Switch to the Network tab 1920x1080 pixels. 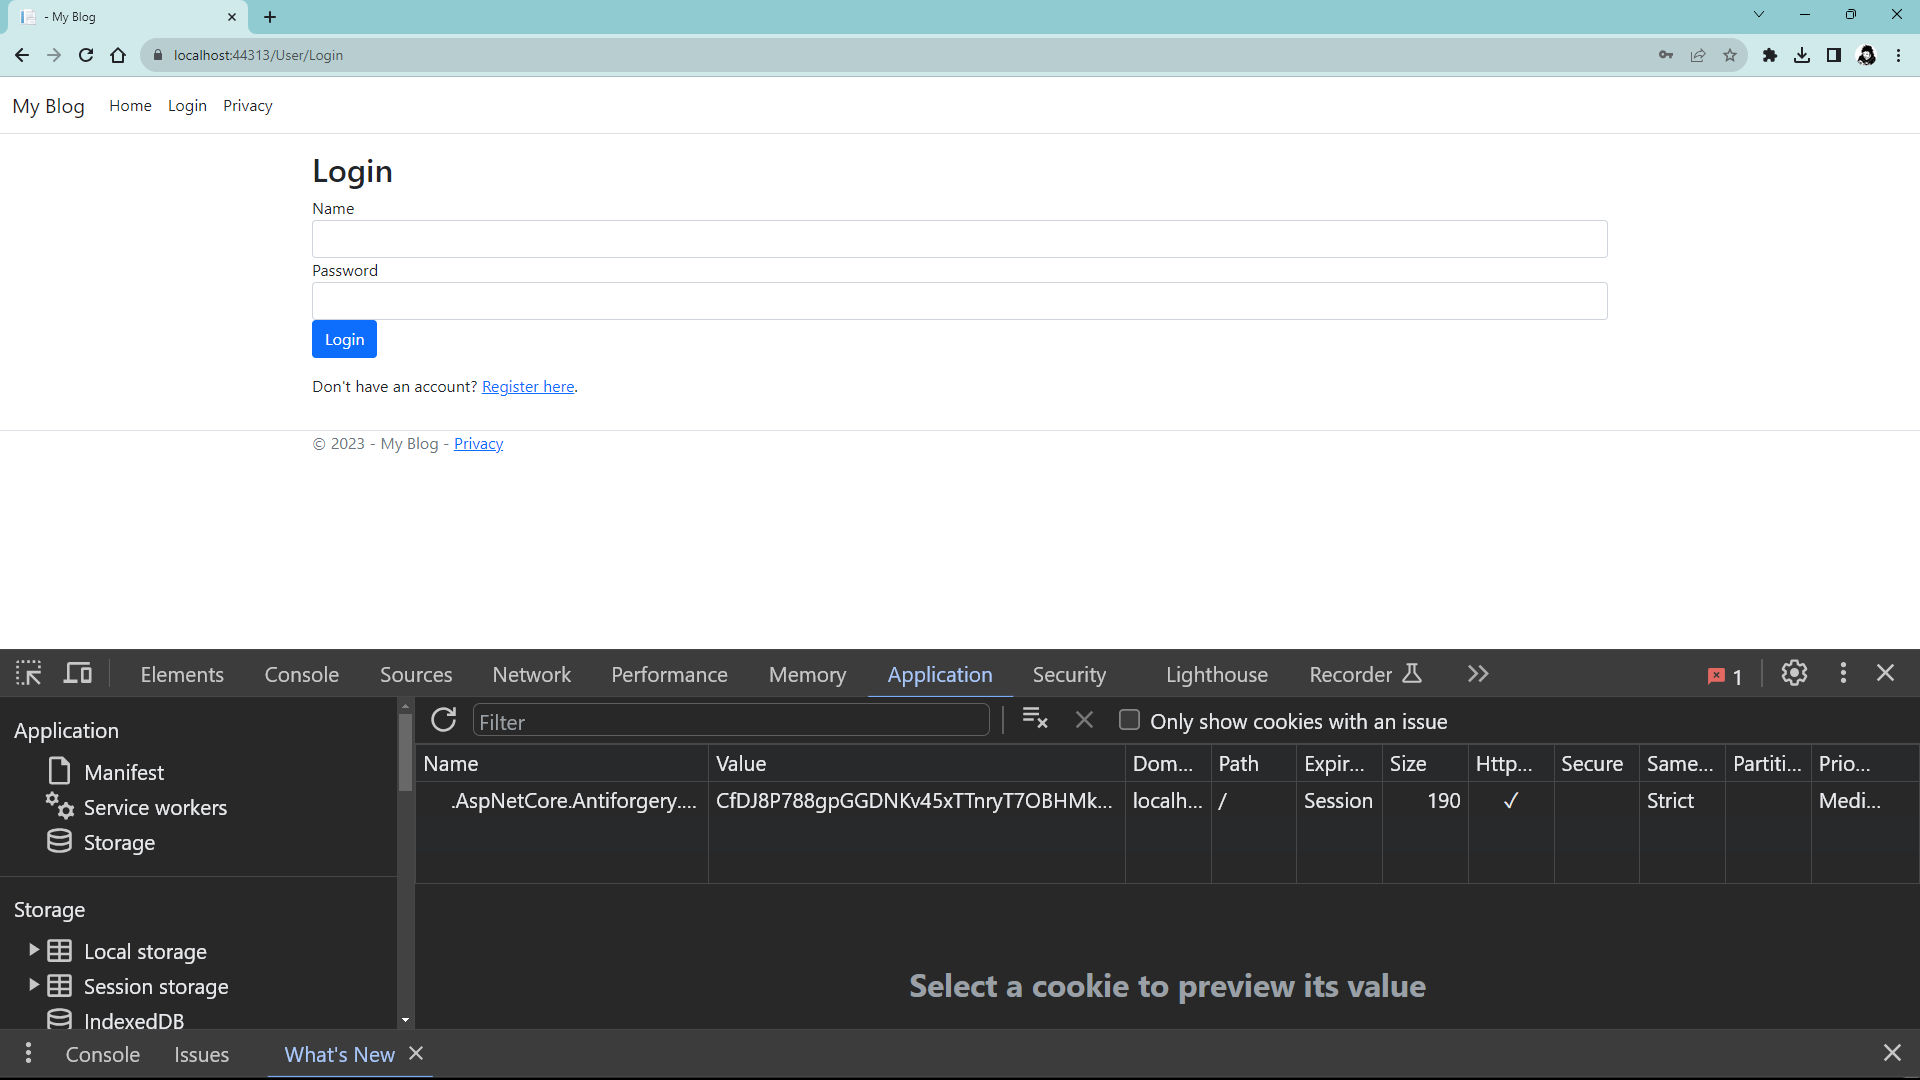point(531,675)
